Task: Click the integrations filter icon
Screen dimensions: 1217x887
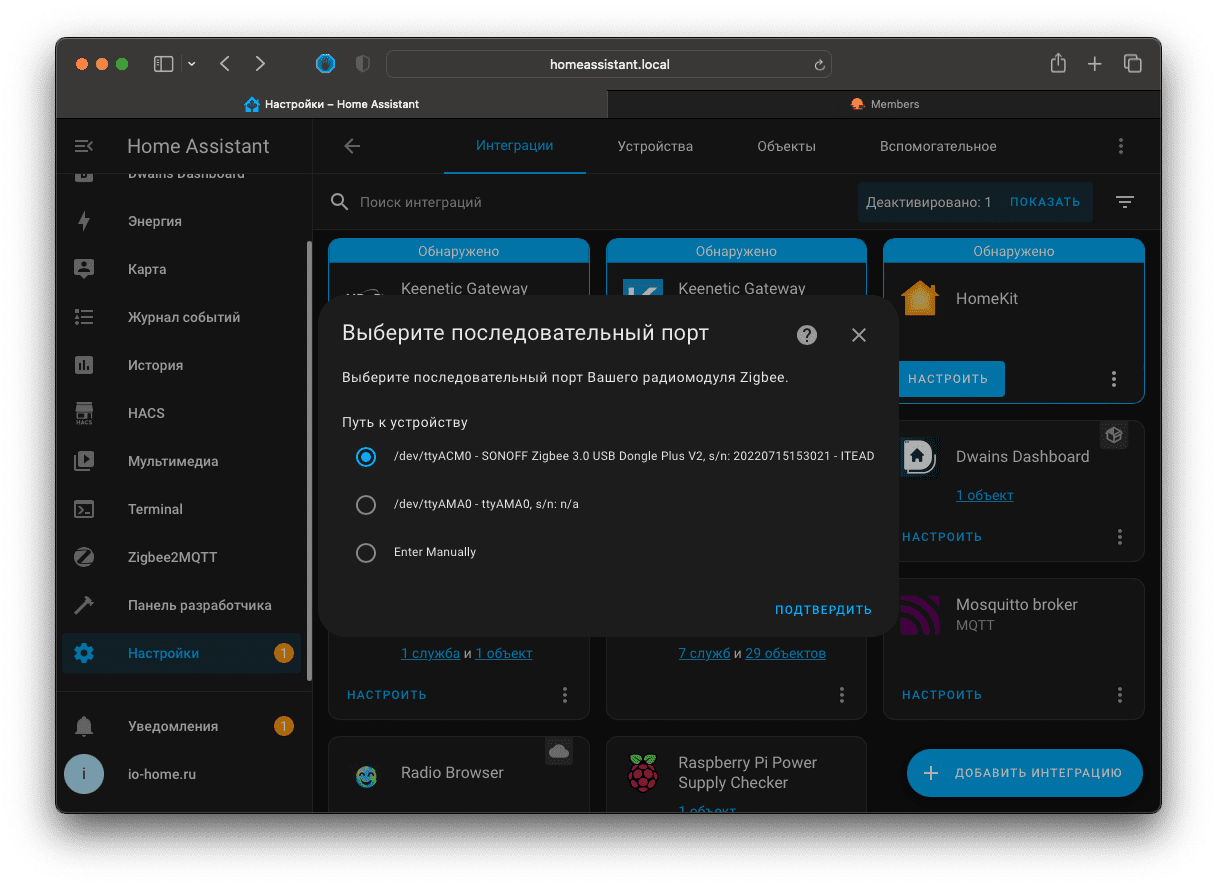Action: [1125, 202]
